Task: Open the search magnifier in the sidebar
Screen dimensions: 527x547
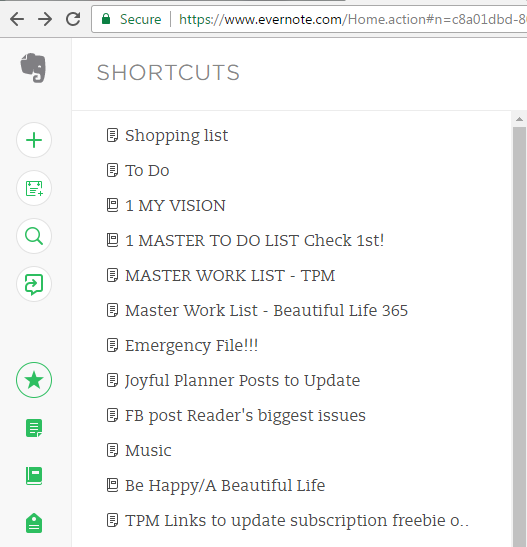Action: pyautogui.click(x=34, y=236)
